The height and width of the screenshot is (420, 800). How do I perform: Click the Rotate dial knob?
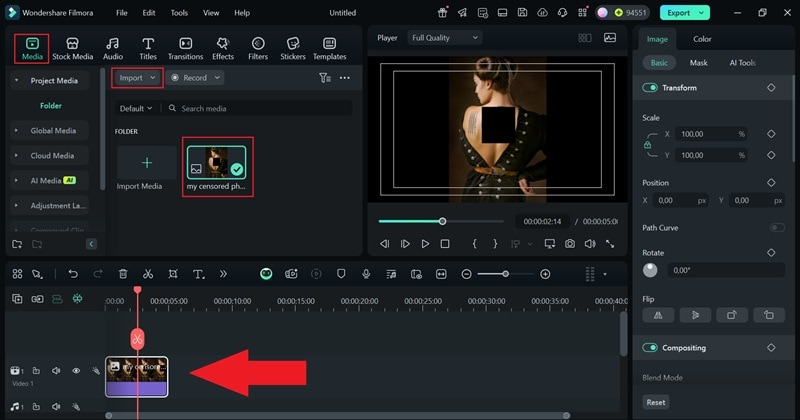pyautogui.click(x=650, y=270)
